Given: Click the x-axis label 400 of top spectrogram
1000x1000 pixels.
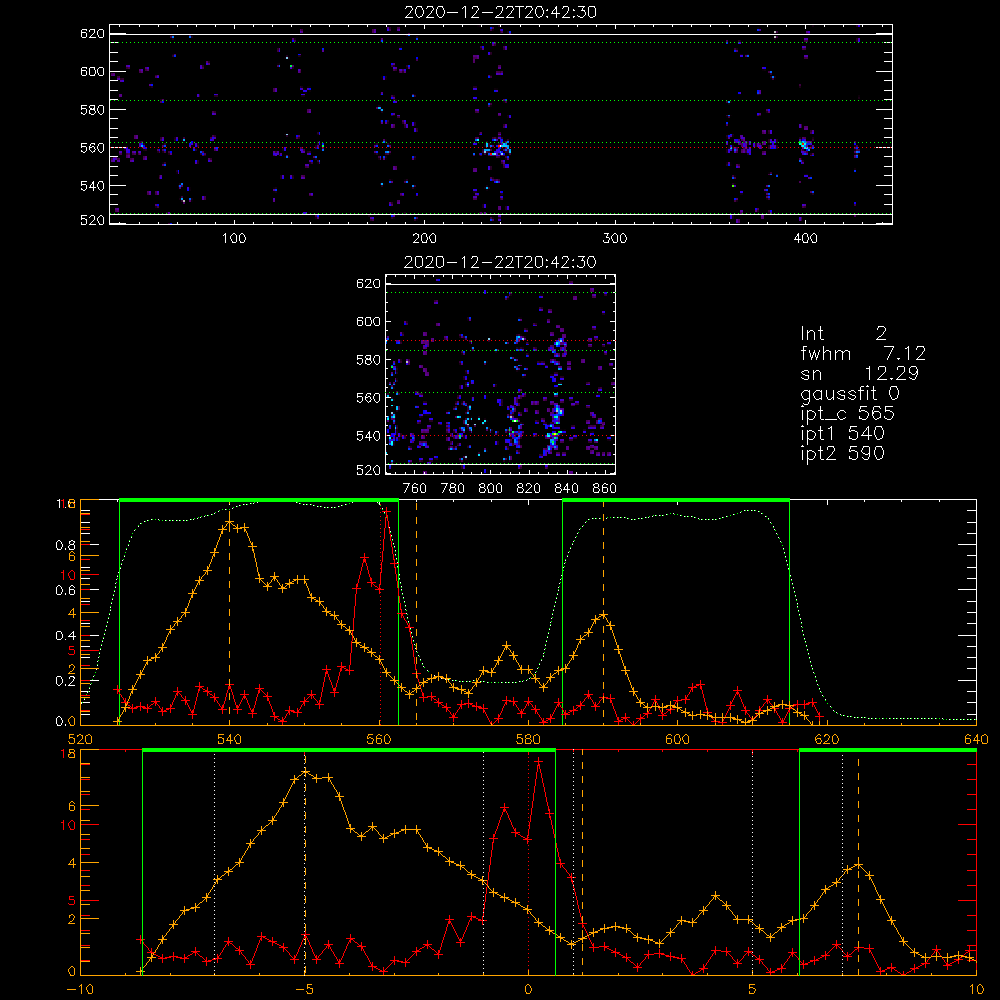Looking at the screenshot, I should point(805,239).
